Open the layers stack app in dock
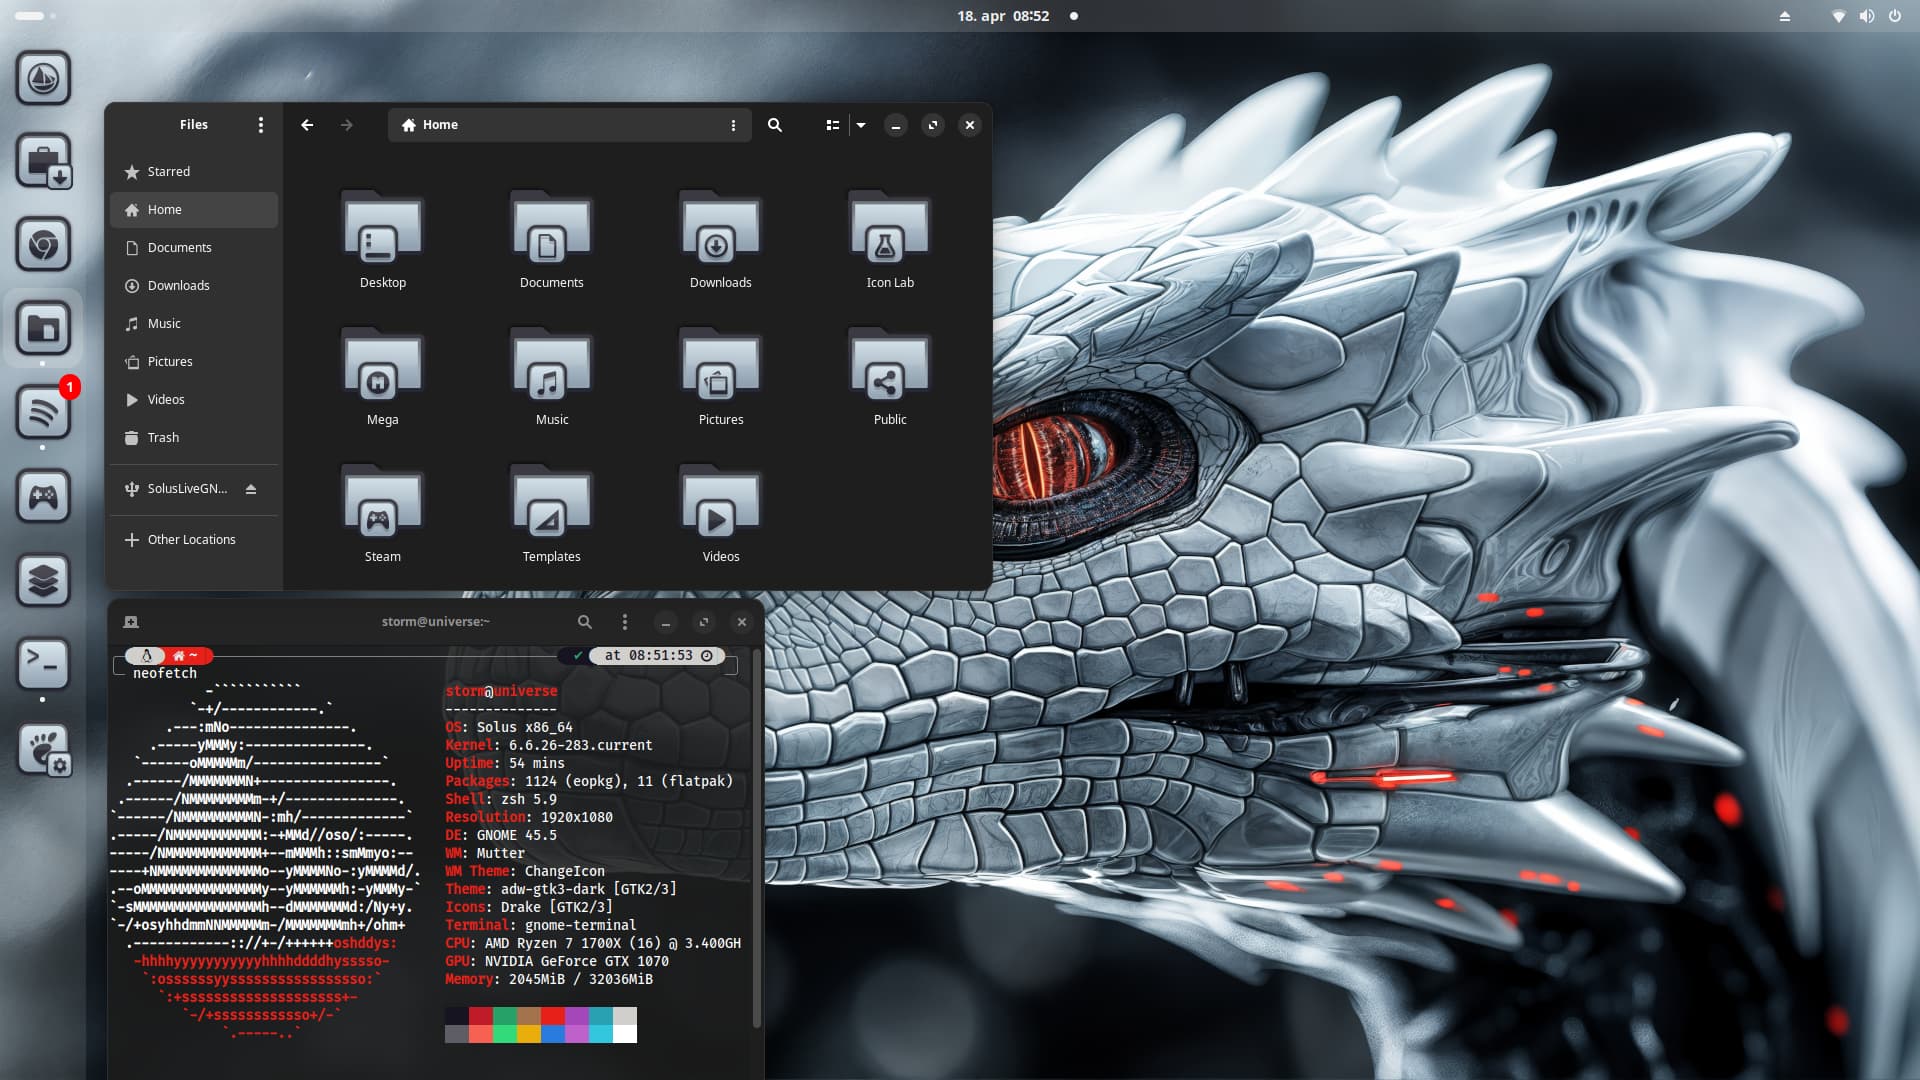 (43, 580)
